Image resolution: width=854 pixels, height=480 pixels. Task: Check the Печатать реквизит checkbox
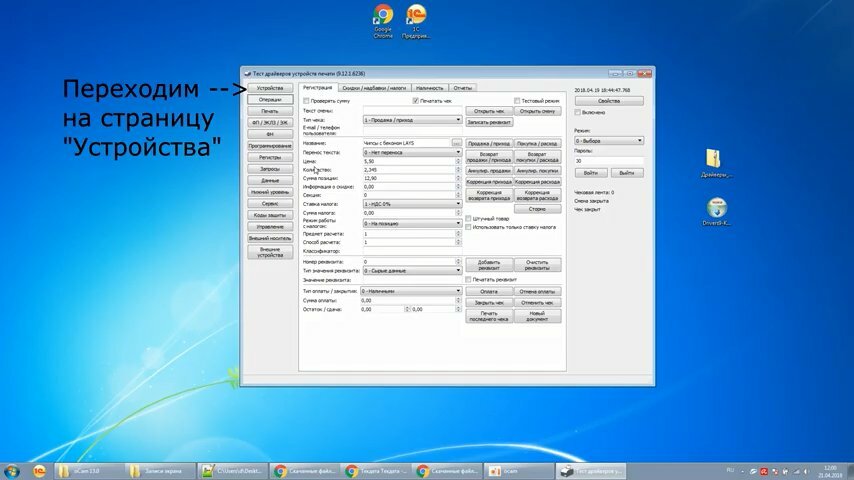coord(468,280)
